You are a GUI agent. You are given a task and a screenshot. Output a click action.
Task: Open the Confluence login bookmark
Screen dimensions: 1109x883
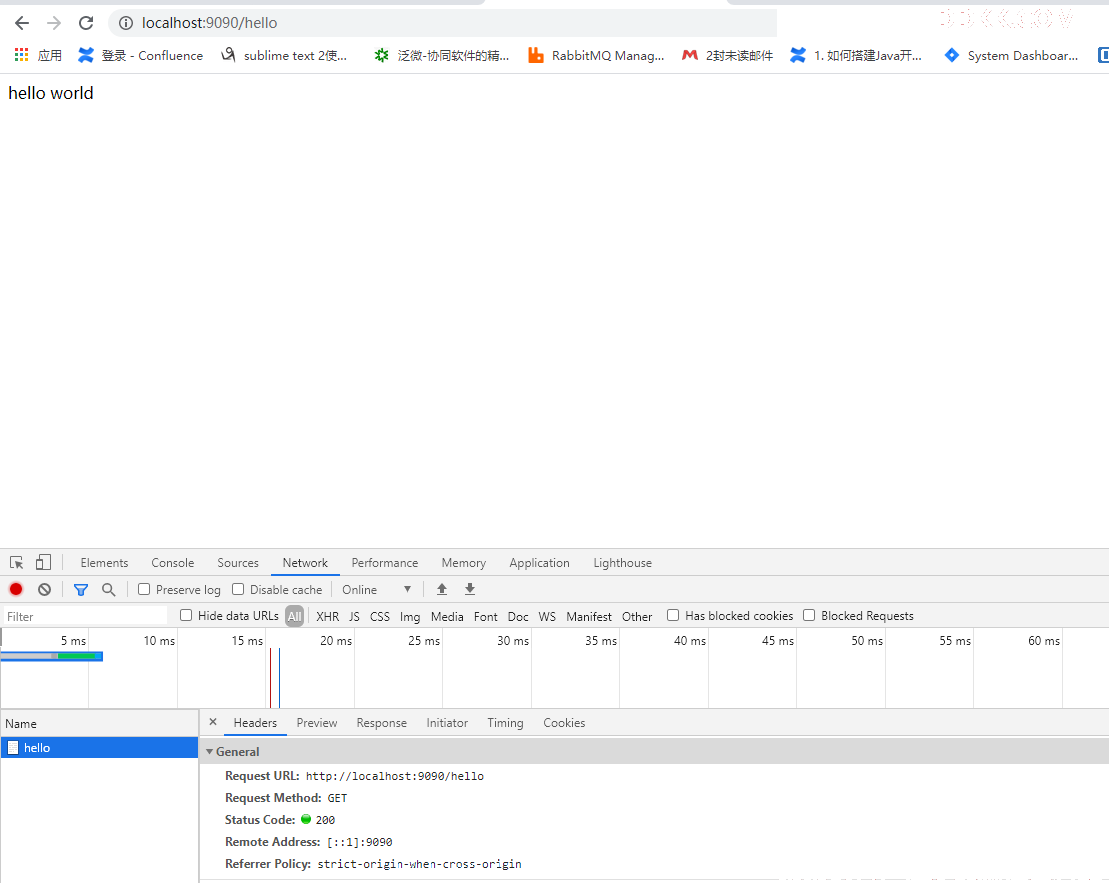pos(141,55)
